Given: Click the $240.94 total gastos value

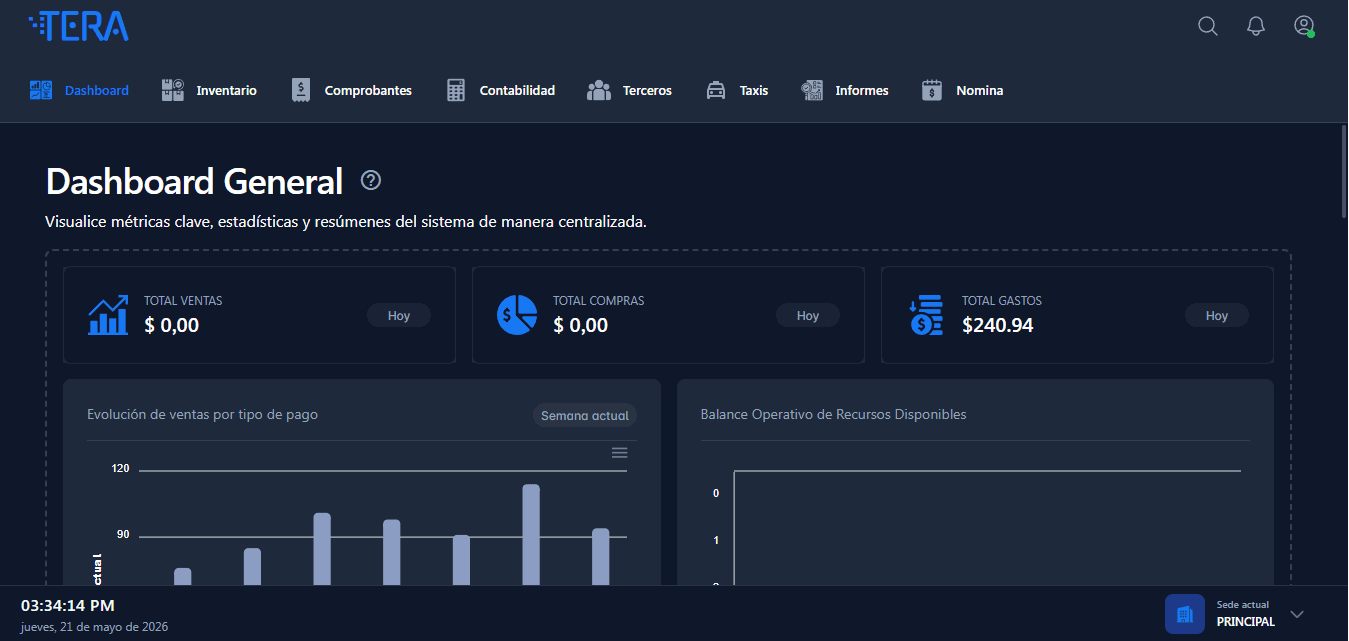Looking at the screenshot, I should point(998,325).
